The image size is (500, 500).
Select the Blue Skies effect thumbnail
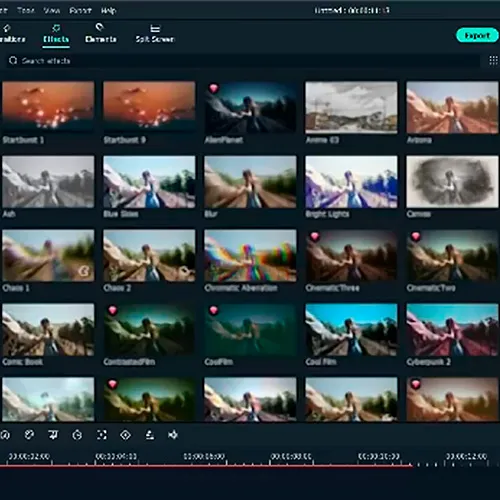(x=149, y=181)
